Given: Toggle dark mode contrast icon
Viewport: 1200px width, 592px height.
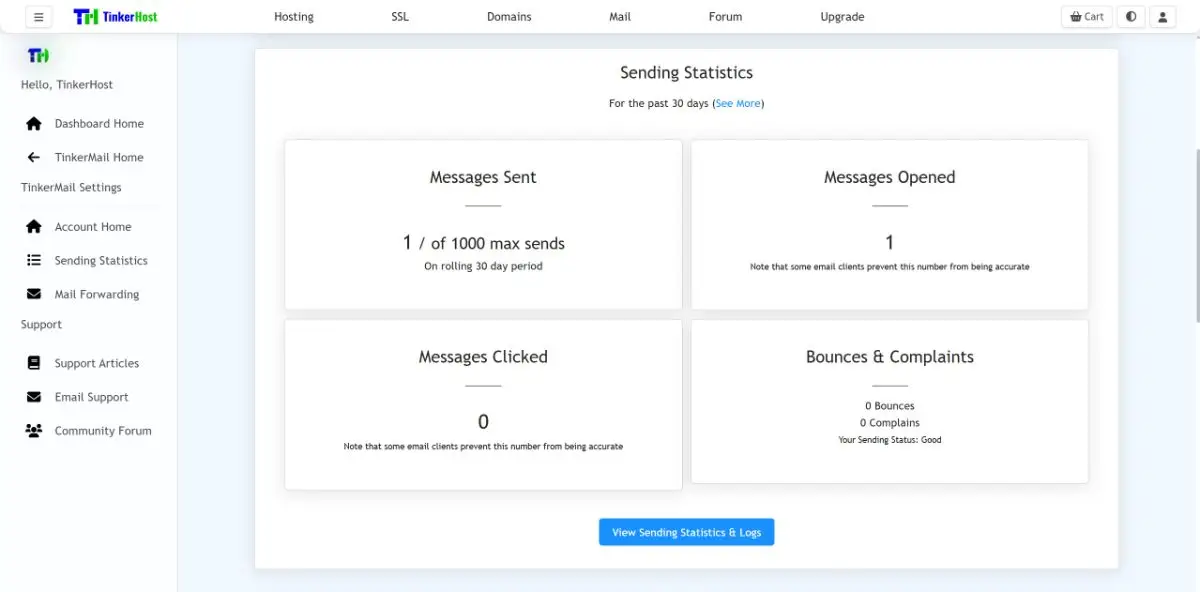Looking at the screenshot, I should click(1131, 17).
